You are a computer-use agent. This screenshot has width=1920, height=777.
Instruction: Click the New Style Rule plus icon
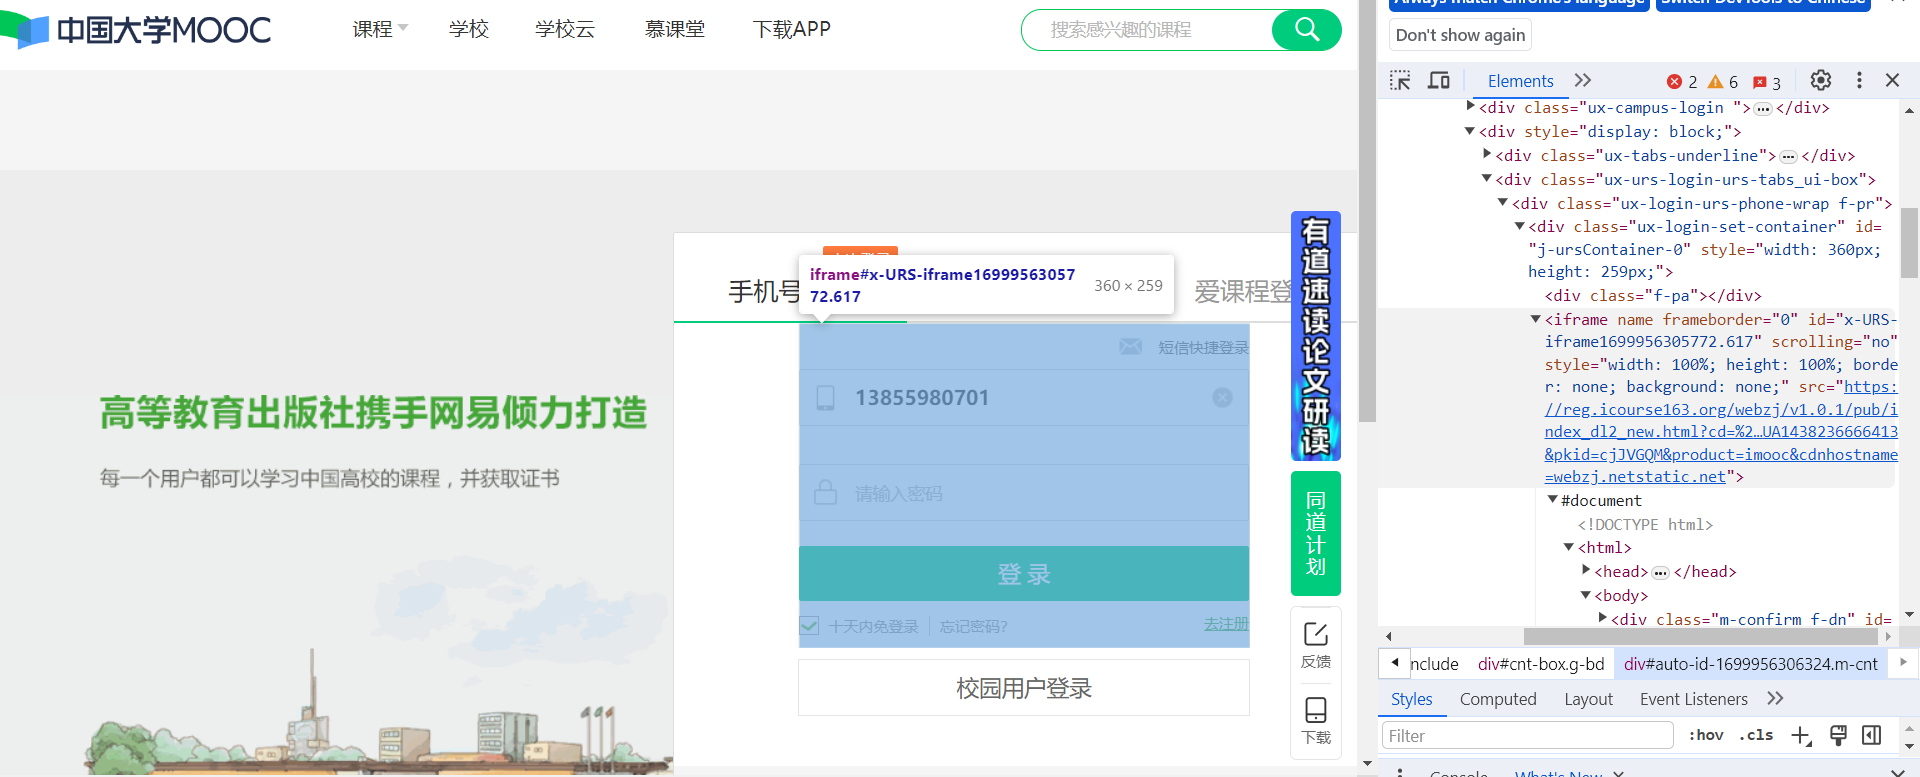tap(1801, 736)
